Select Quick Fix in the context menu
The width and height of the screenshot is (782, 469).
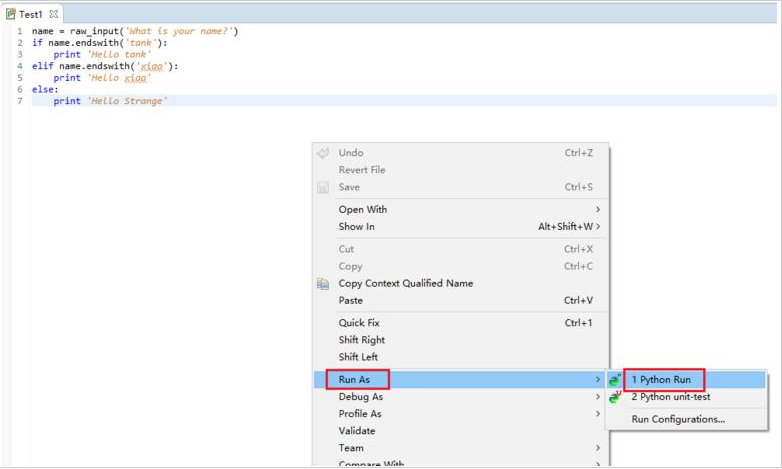point(361,323)
